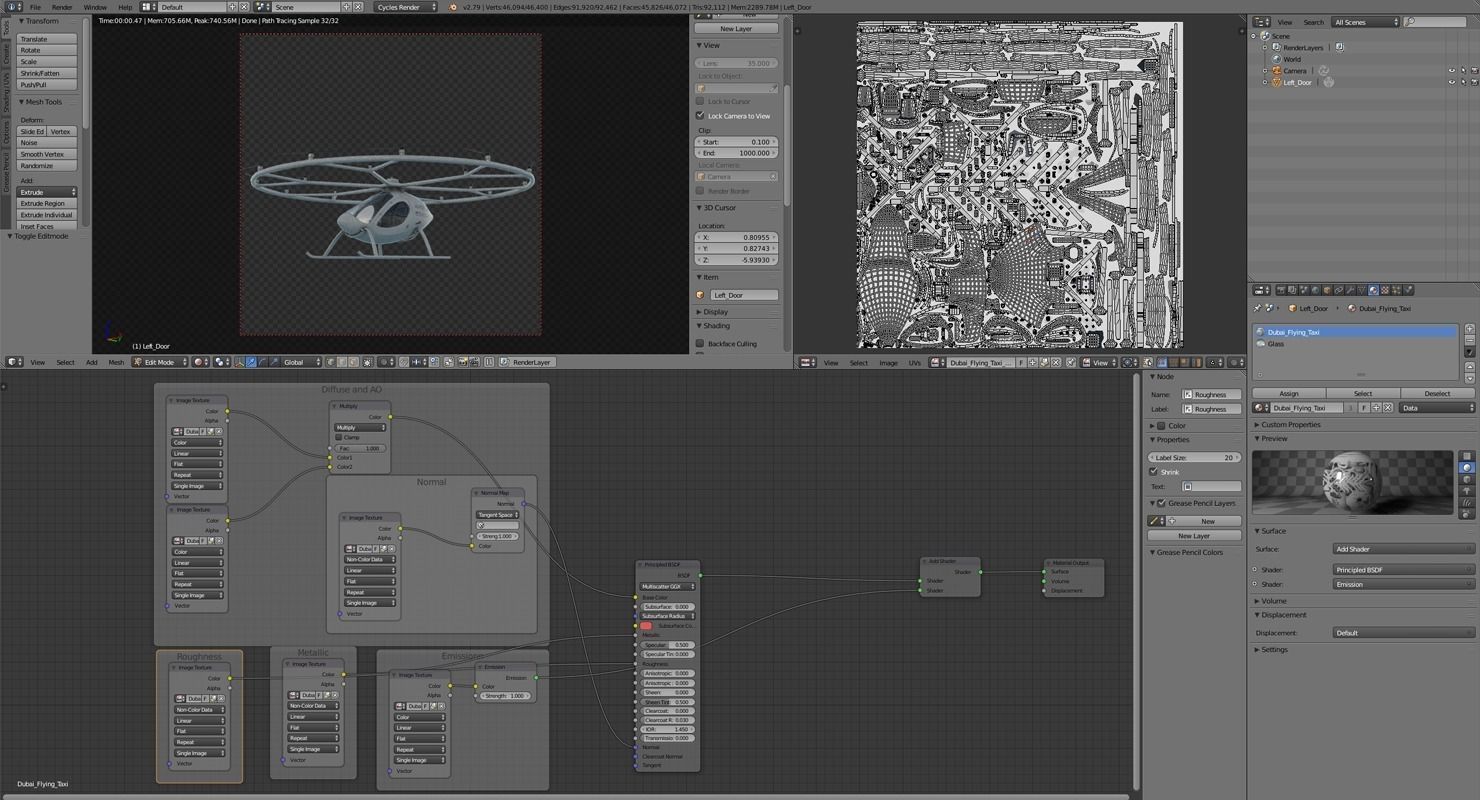Click the Assign material button

click(x=1289, y=393)
